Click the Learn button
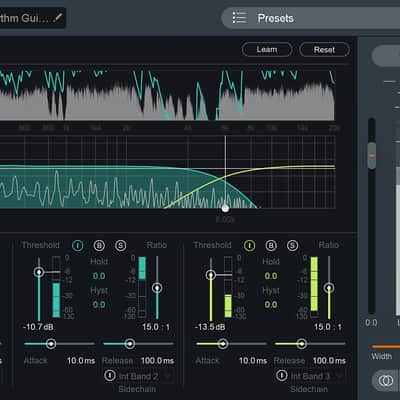 coord(267,50)
